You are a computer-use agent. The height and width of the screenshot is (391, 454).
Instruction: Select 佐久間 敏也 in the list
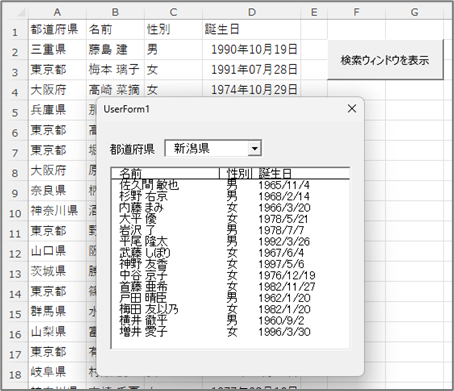(230, 185)
